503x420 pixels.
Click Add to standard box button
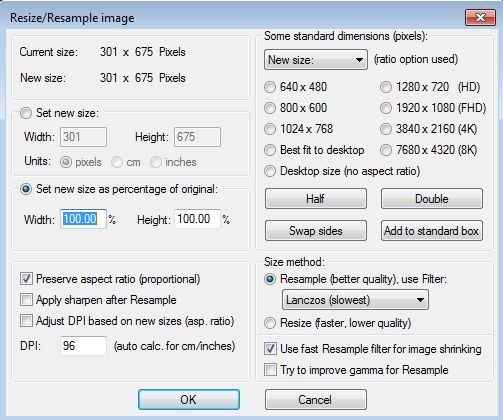[432, 231]
